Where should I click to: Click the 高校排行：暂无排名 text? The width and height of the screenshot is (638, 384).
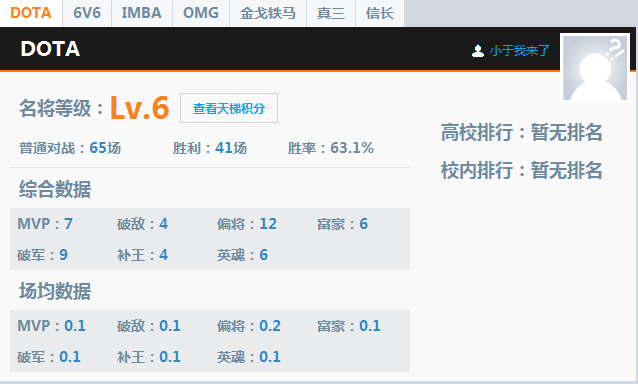pyautogui.click(x=522, y=133)
